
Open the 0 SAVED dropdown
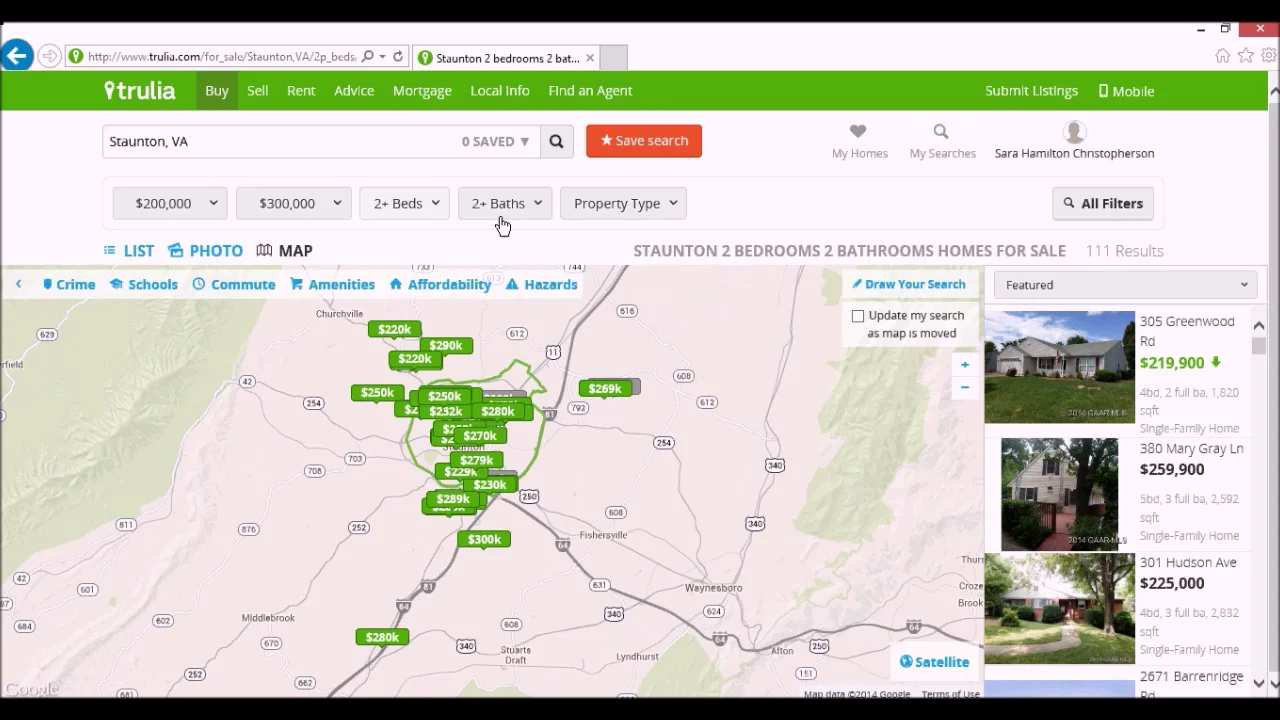point(495,142)
